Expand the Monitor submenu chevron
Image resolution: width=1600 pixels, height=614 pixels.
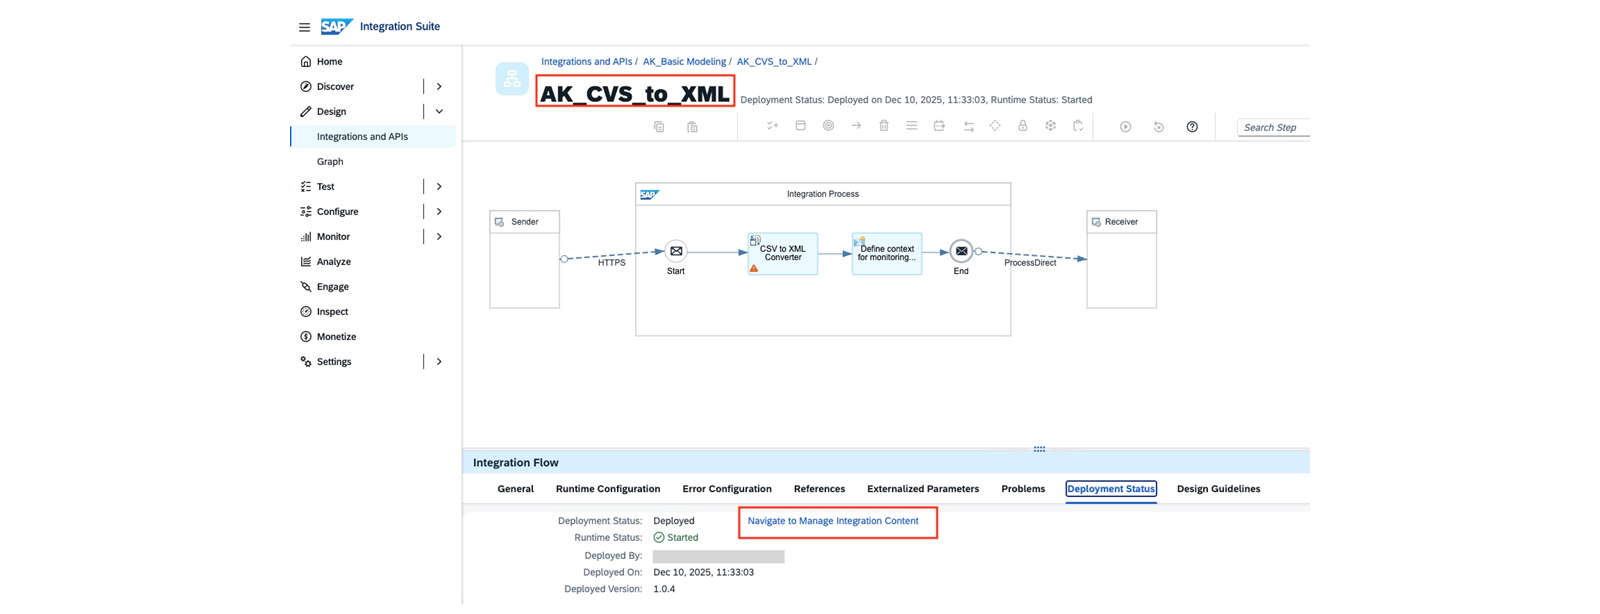tap(439, 237)
